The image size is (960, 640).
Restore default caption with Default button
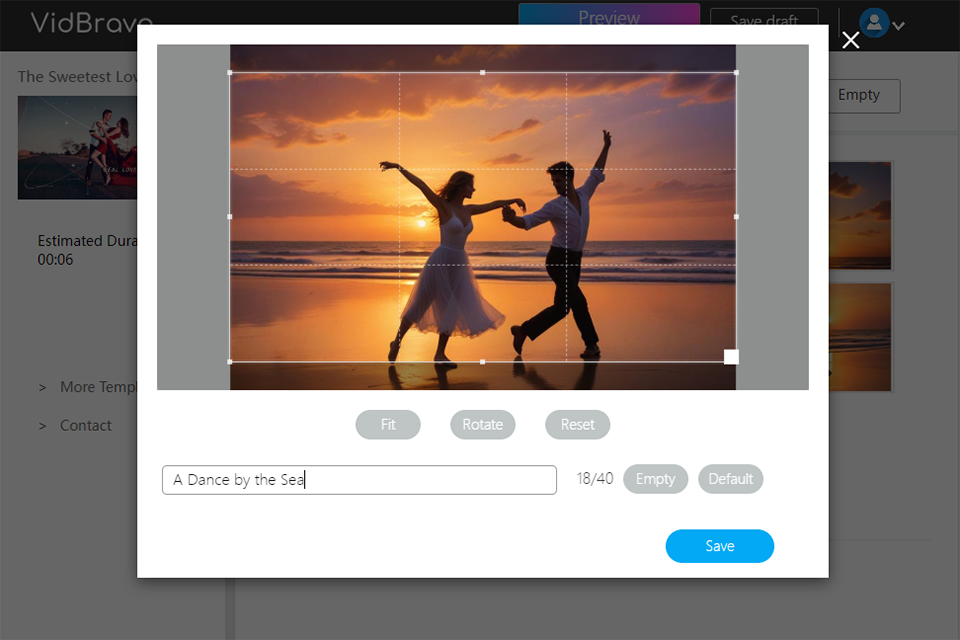click(x=730, y=479)
